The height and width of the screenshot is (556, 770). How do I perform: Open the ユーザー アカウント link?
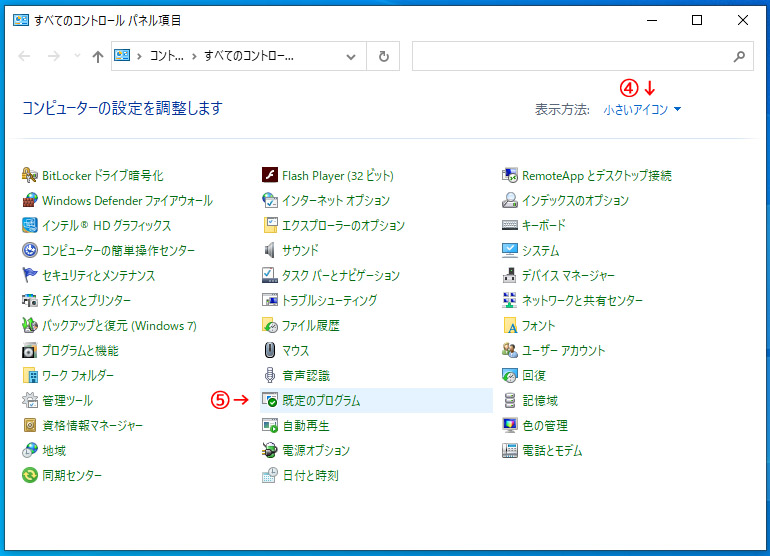563,350
